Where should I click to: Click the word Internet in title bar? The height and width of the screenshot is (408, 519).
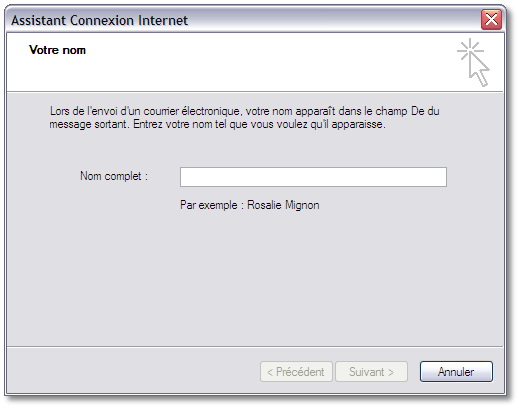click(x=163, y=20)
